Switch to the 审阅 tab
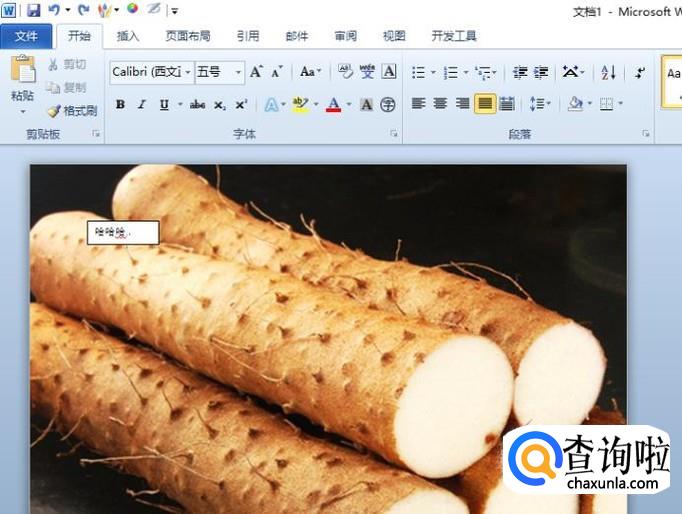682x514 pixels. tap(345, 36)
